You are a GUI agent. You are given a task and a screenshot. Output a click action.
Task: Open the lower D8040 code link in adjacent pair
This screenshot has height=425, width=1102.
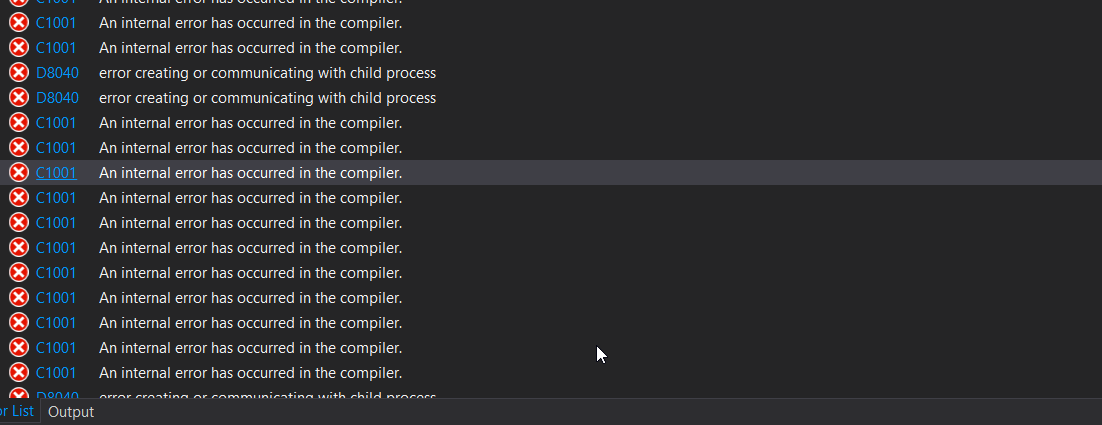point(57,98)
